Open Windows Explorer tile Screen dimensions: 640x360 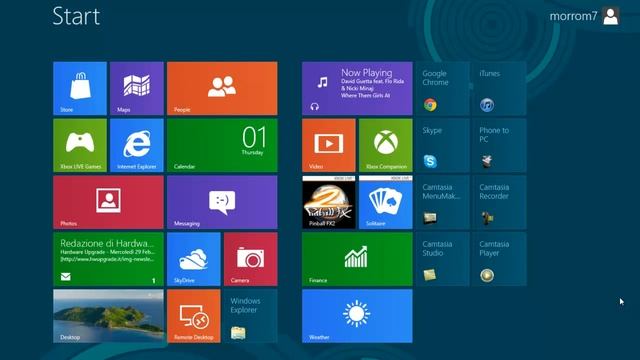coord(251,316)
